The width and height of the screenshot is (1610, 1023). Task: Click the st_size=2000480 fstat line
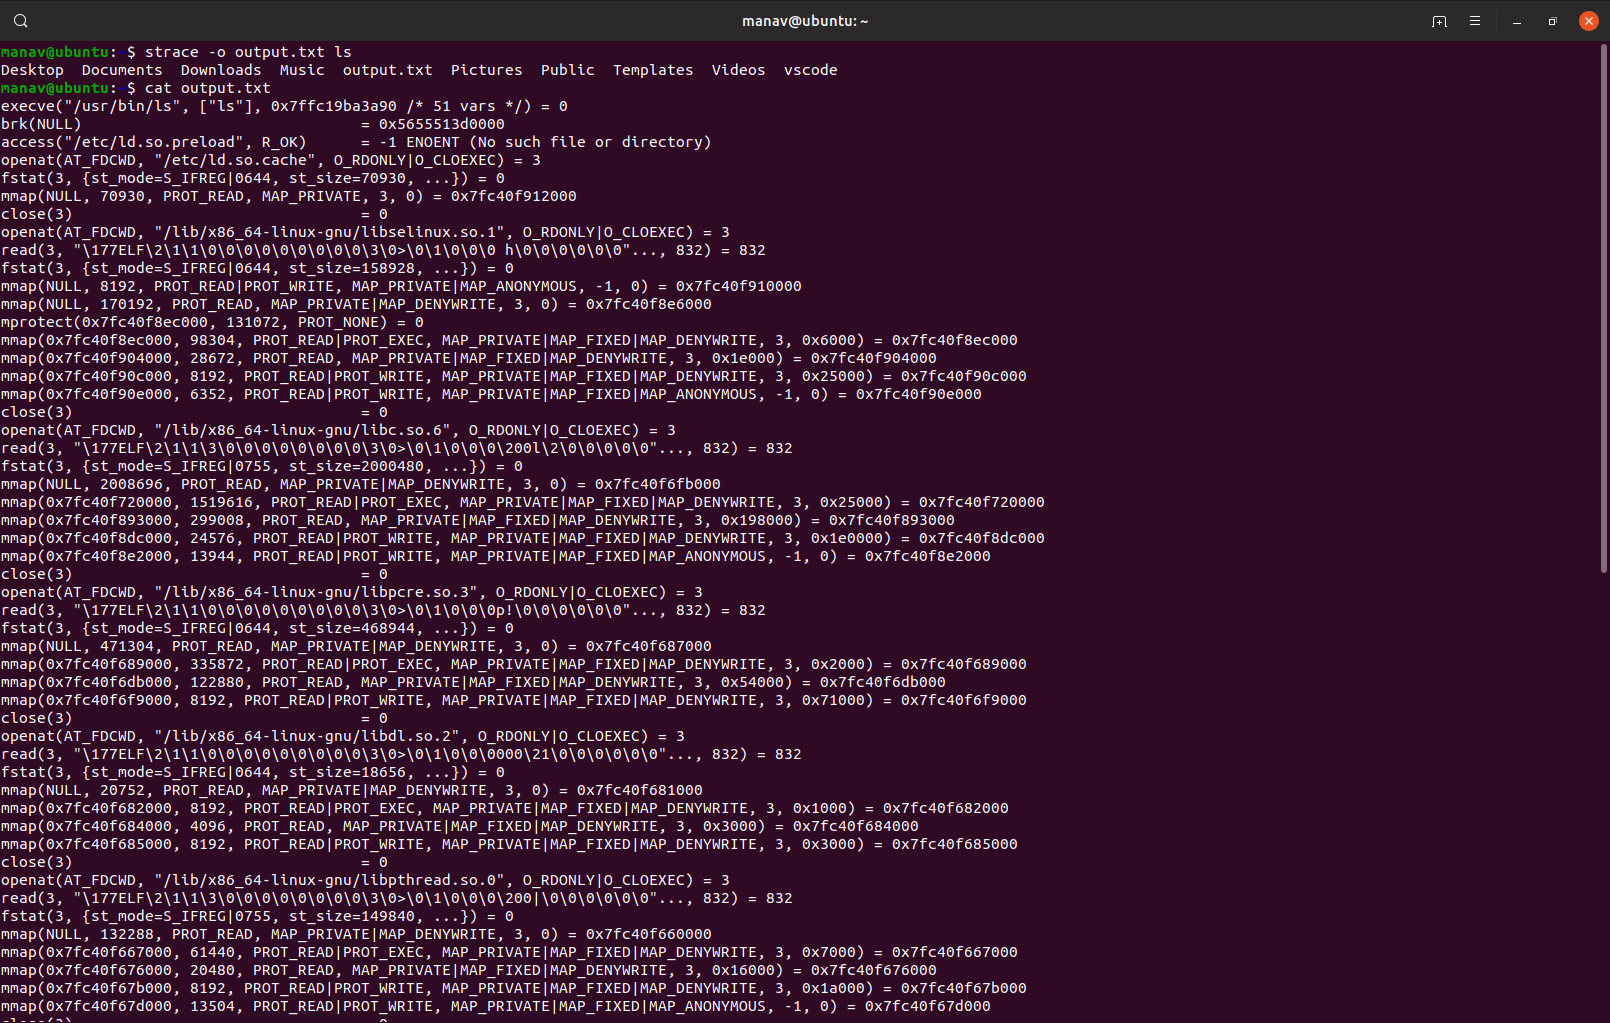(262, 466)
